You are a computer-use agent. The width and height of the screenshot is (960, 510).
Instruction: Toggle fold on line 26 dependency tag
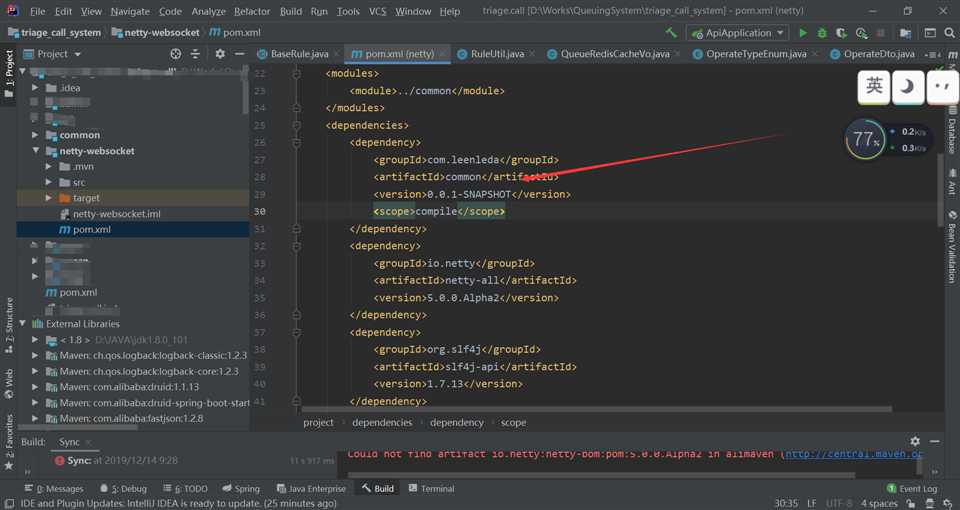(x=296, y=142)
